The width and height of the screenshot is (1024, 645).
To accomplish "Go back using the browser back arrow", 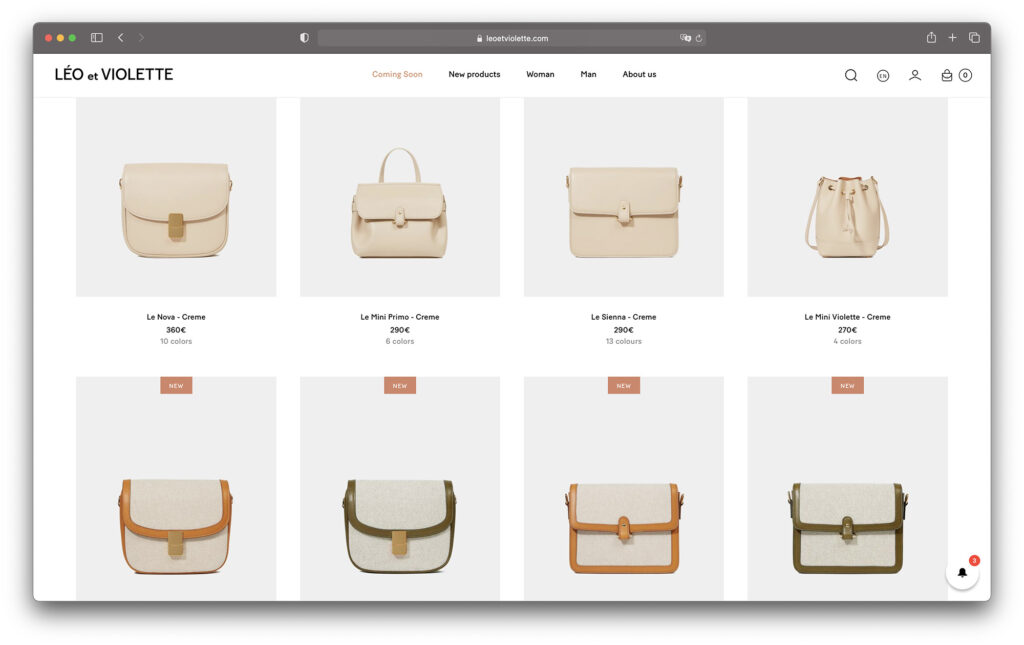I will click(x=121, y=38).
